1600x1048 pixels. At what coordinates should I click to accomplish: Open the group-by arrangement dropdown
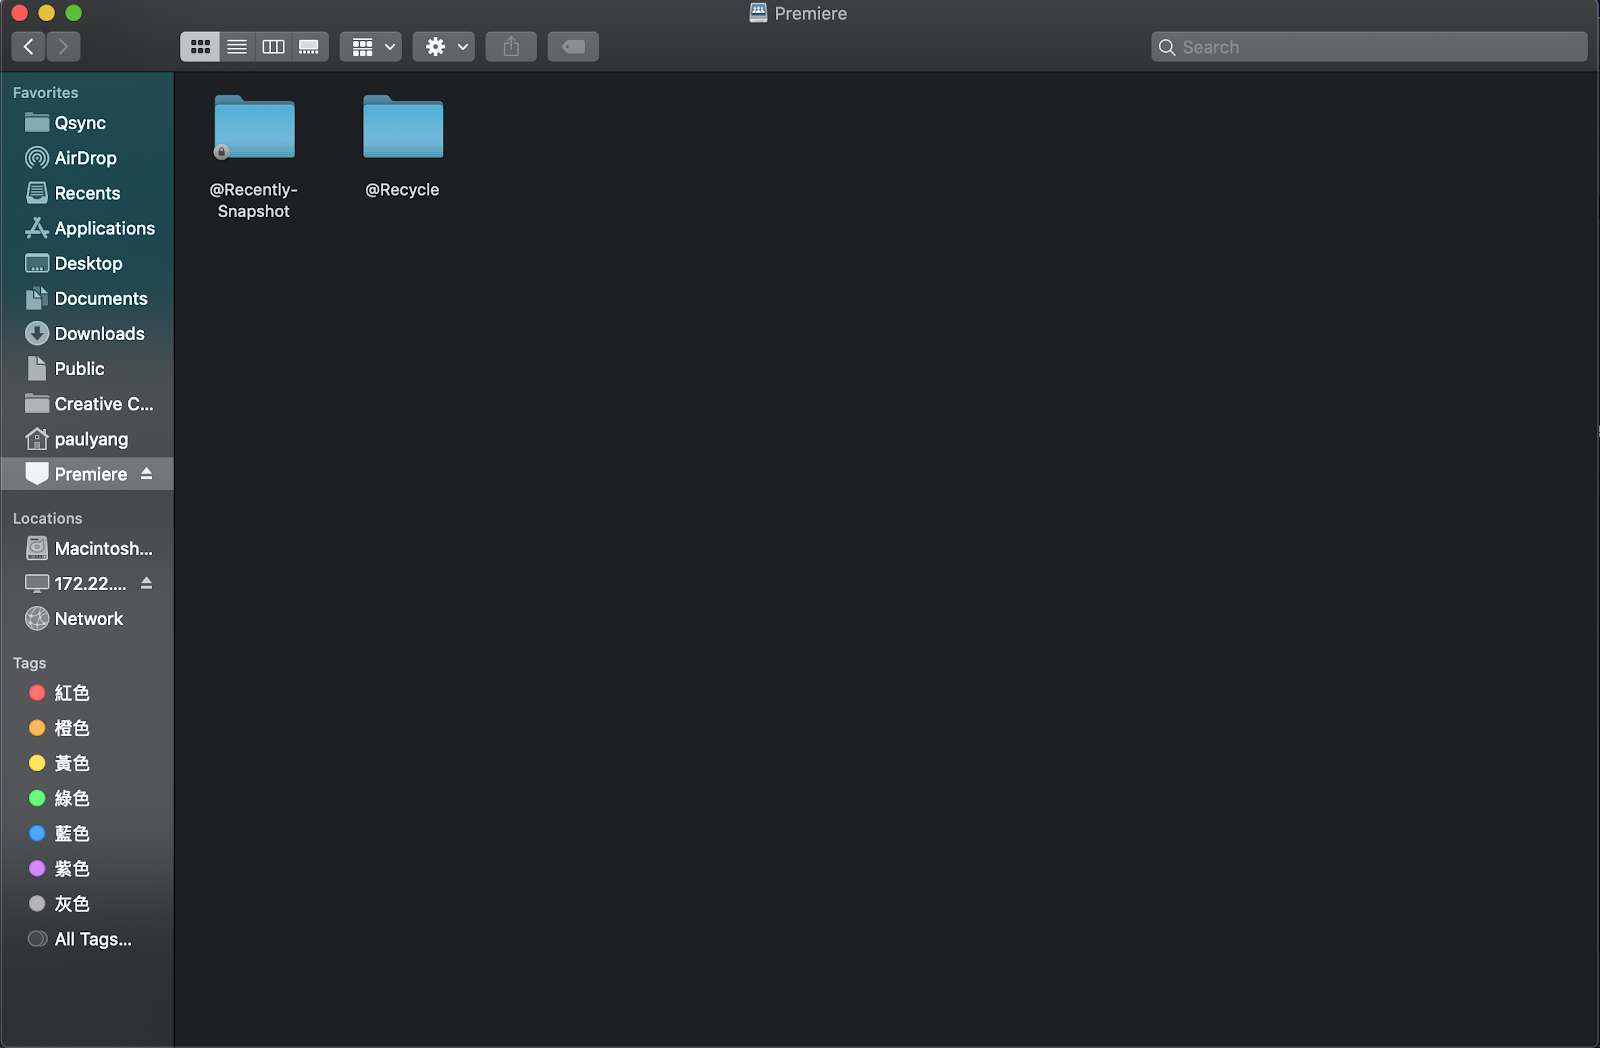(371, 47)
